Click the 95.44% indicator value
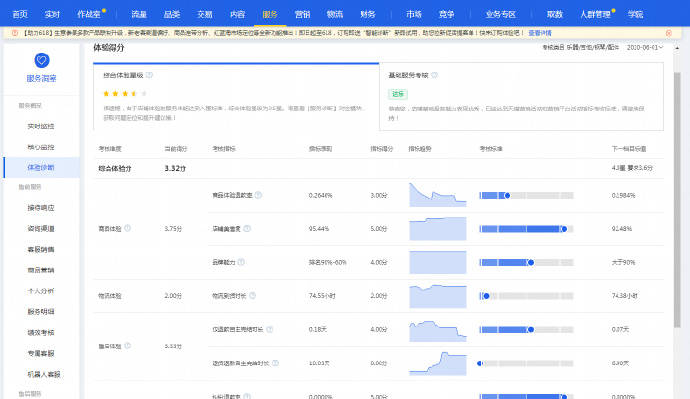The height and width of the screenshot is (399, 690). point(319,229)
